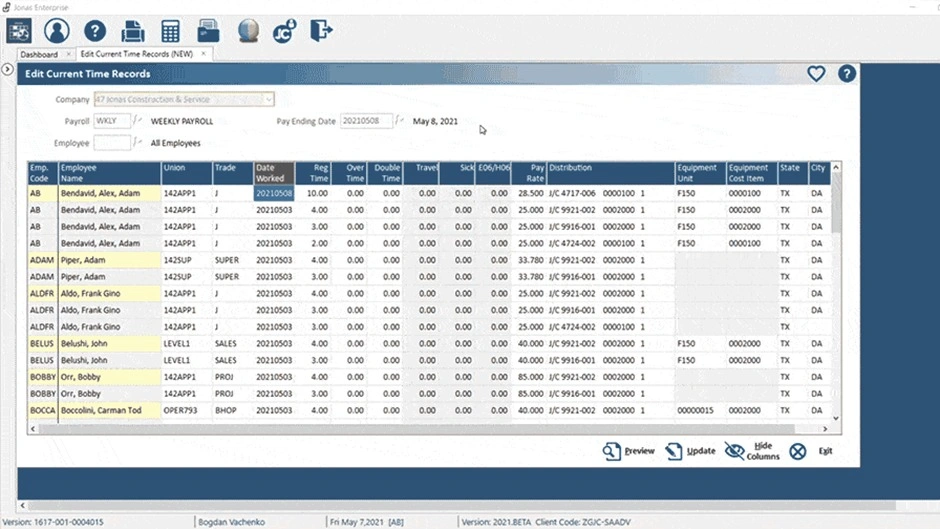This screenshot has width=940, height=529.
Task: Switch to the Dashboard tab
Action: [38, 54]
